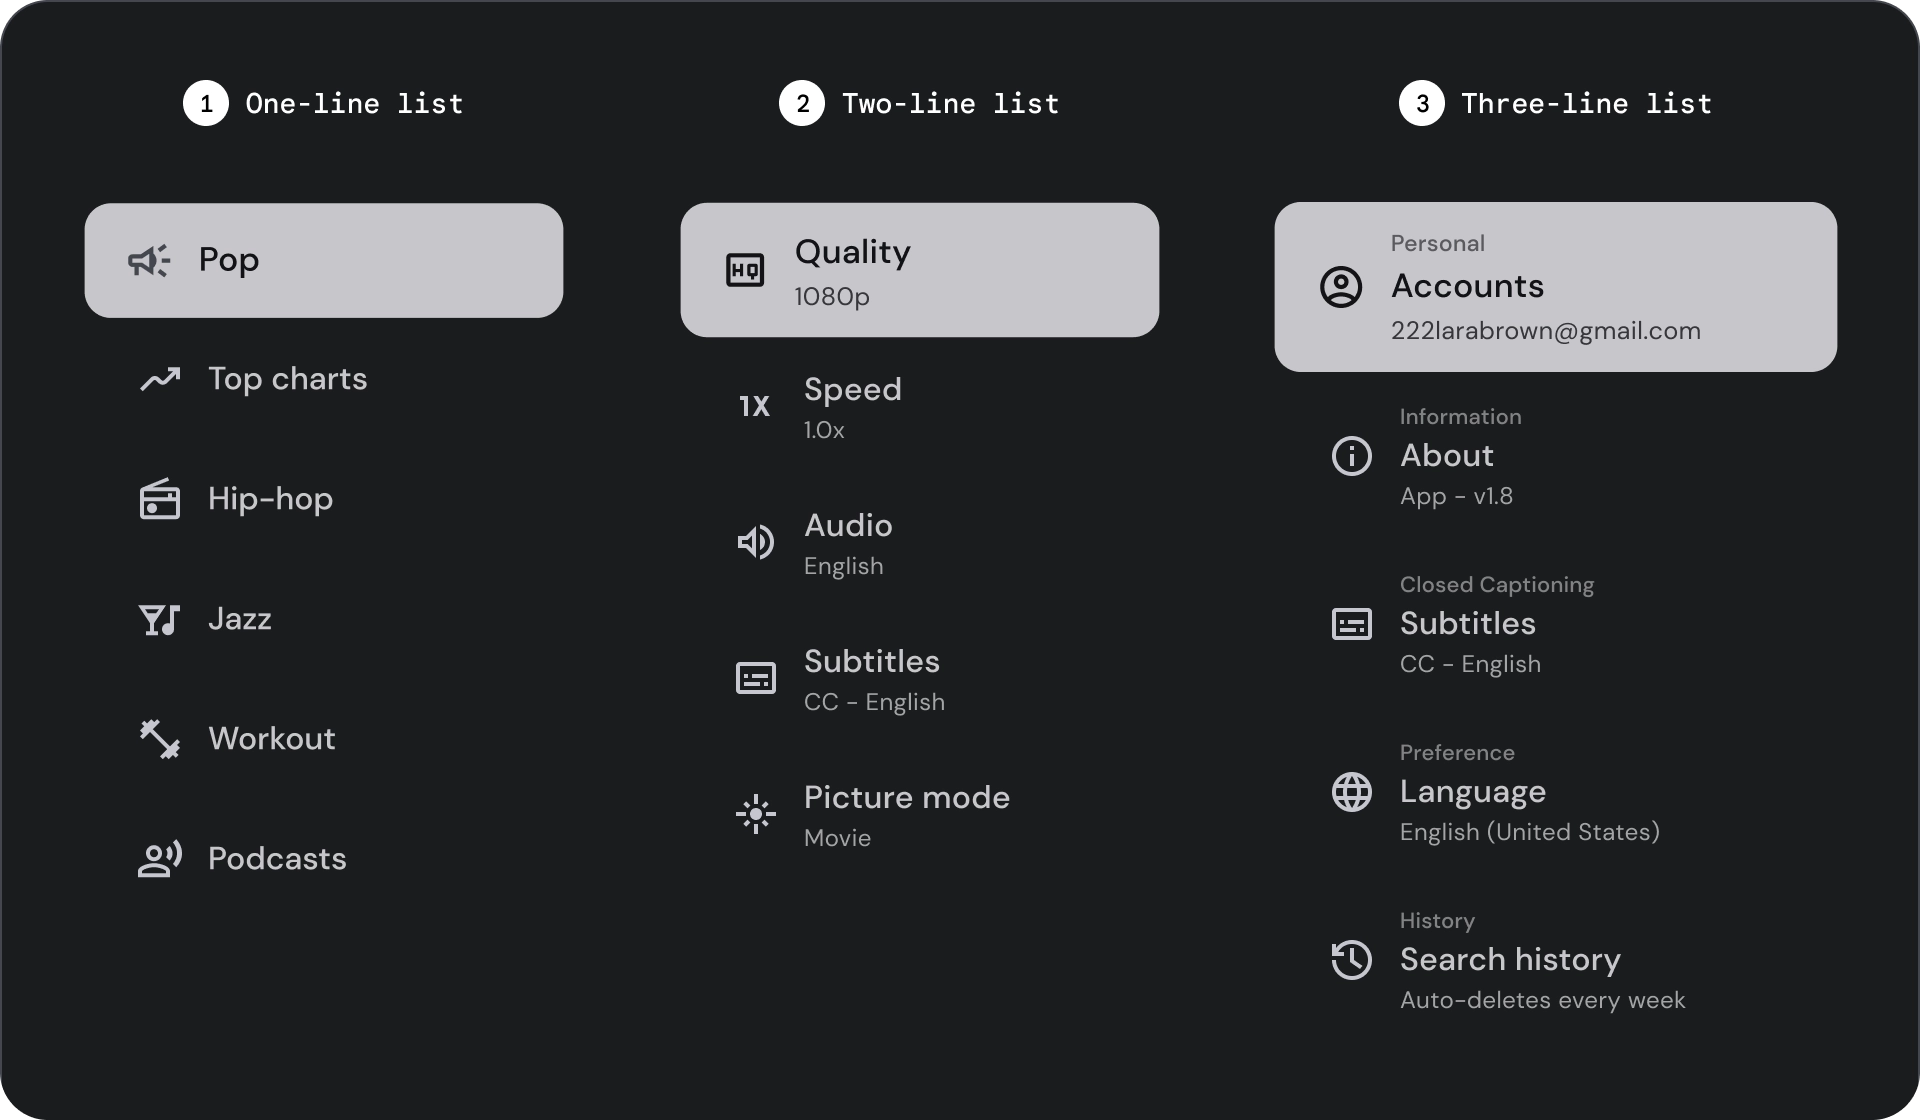Select the Workout tools icon
The image size is (1920, 1120).
(160, 739)
